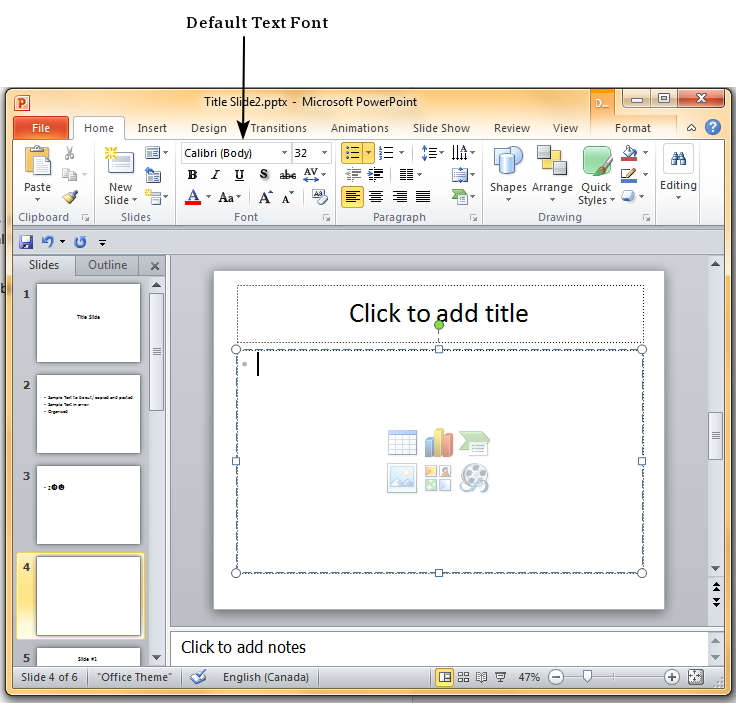Click the zoom out minus button
Image resolution: width=736 pixels, height=705 pixels.
click(556, 677)
